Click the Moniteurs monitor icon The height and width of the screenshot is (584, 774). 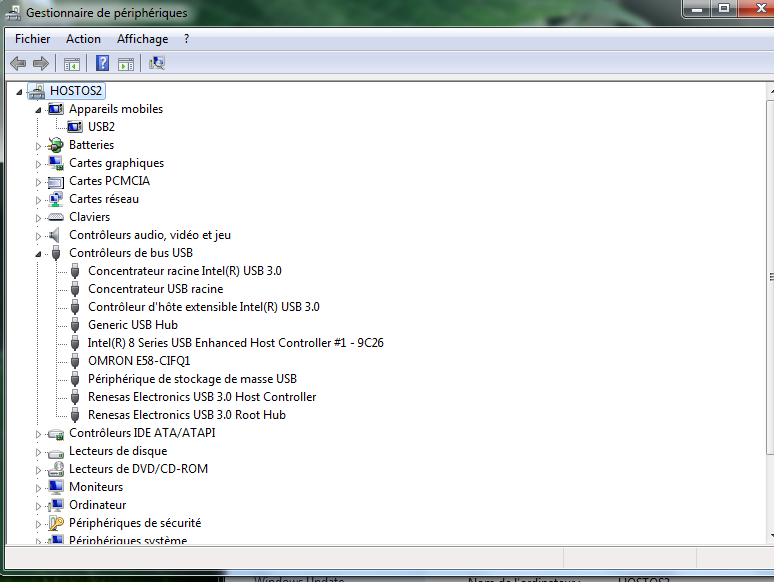55,487
